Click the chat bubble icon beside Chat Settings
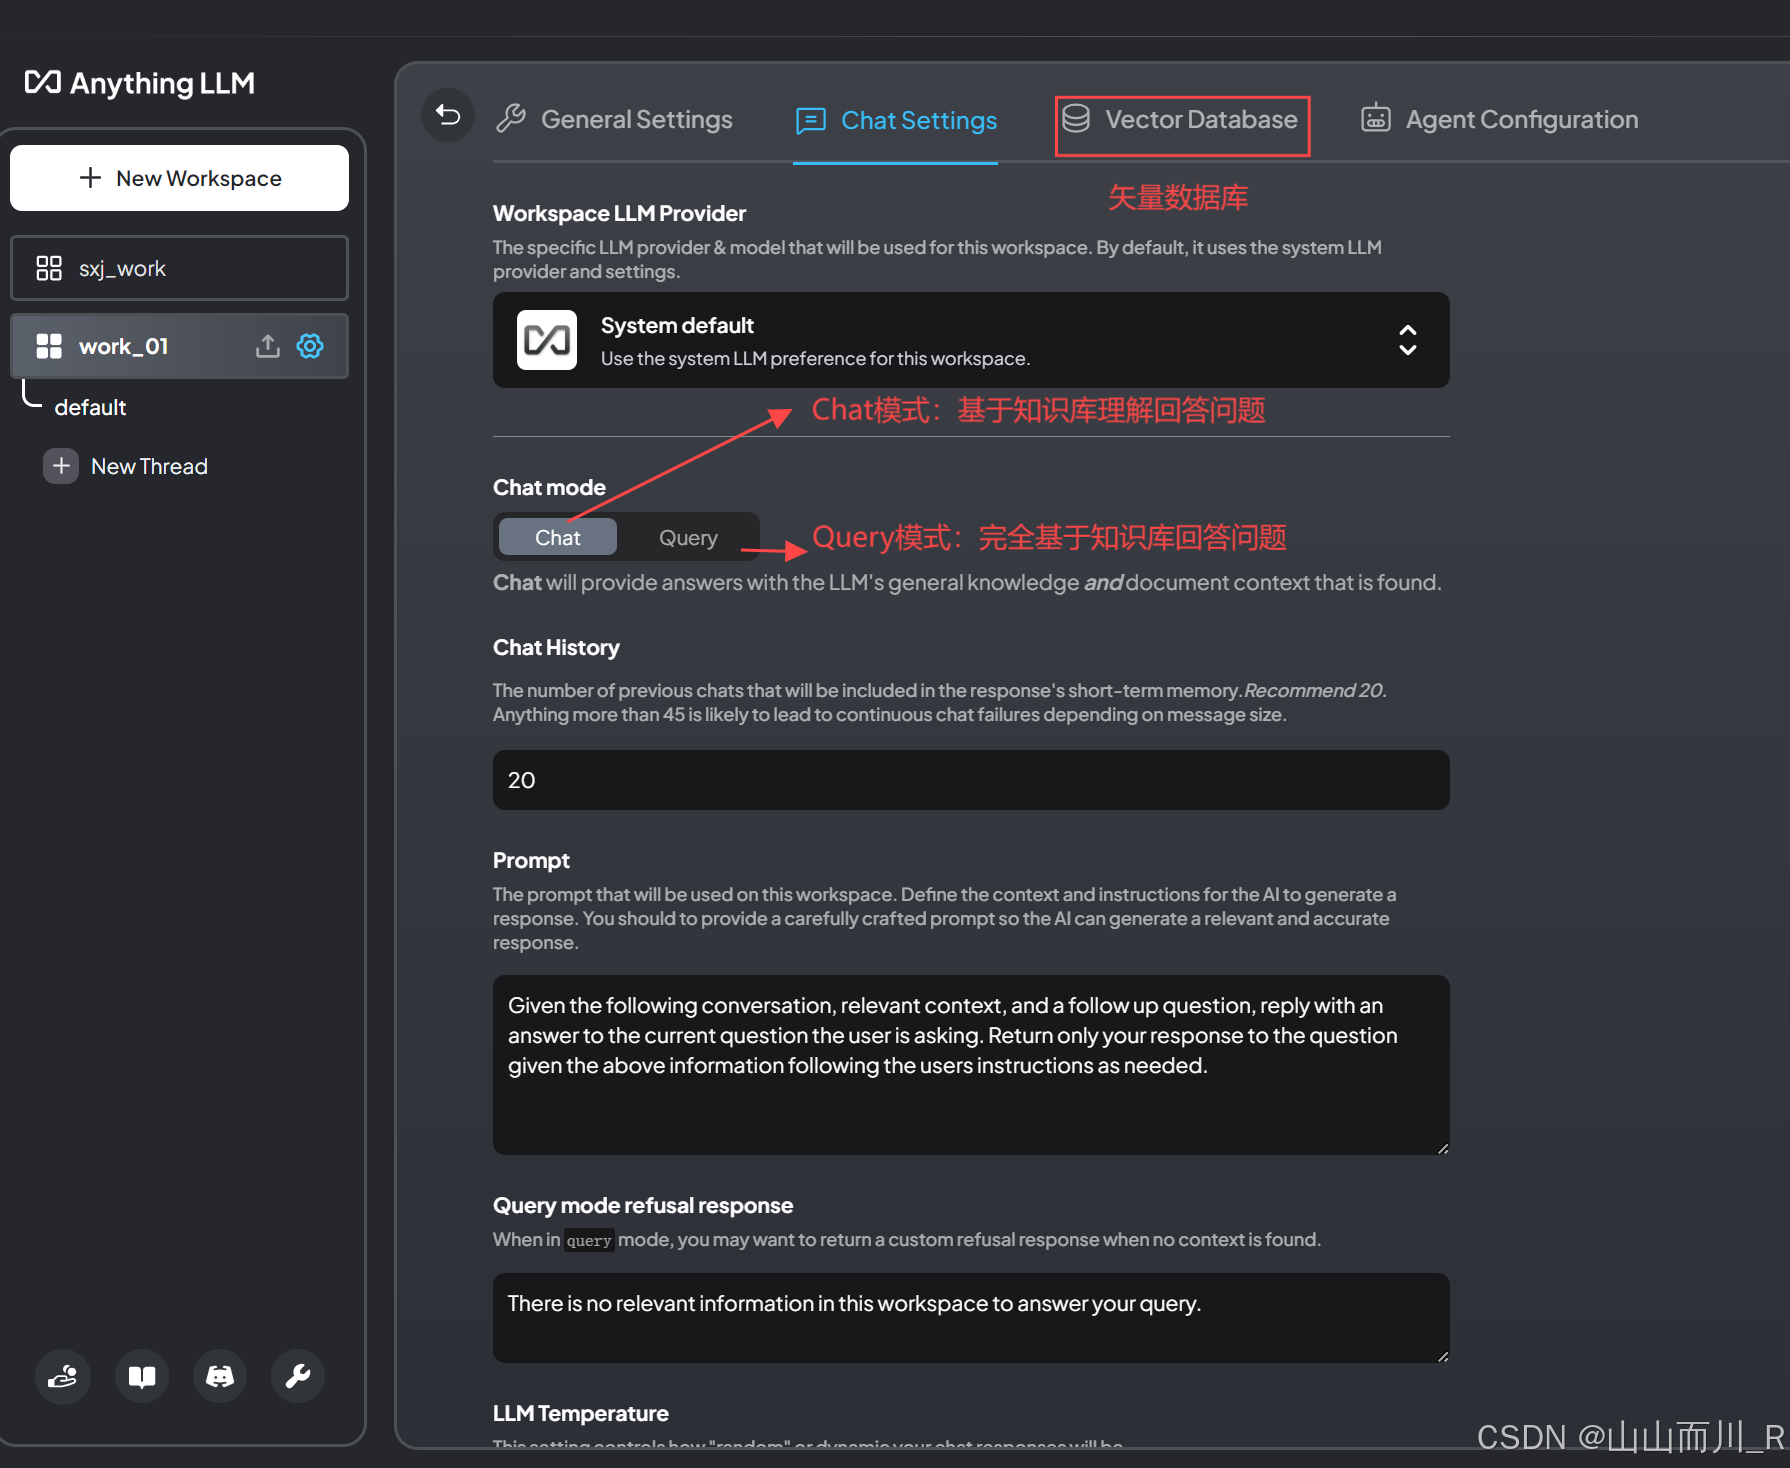The height and width of the screenshot is (1468, 1790). 810,121
